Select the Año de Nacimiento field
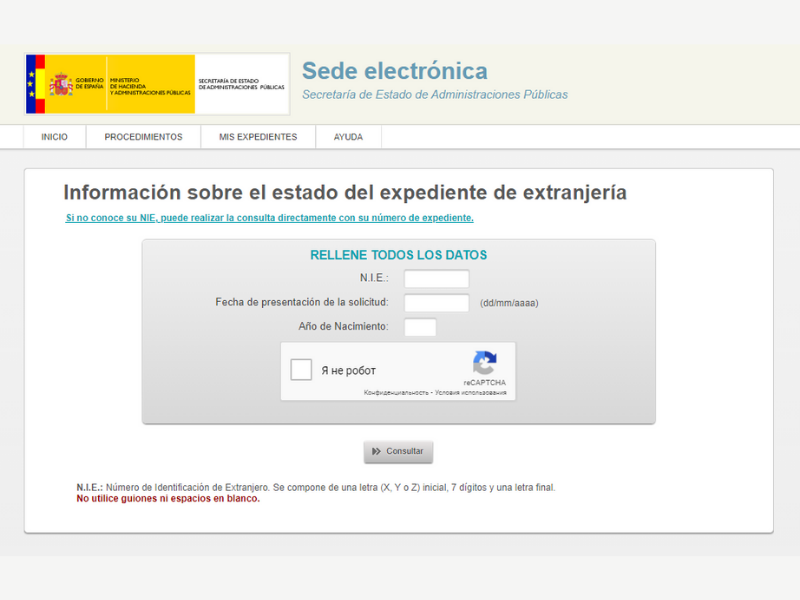 [x=420, y=327]
